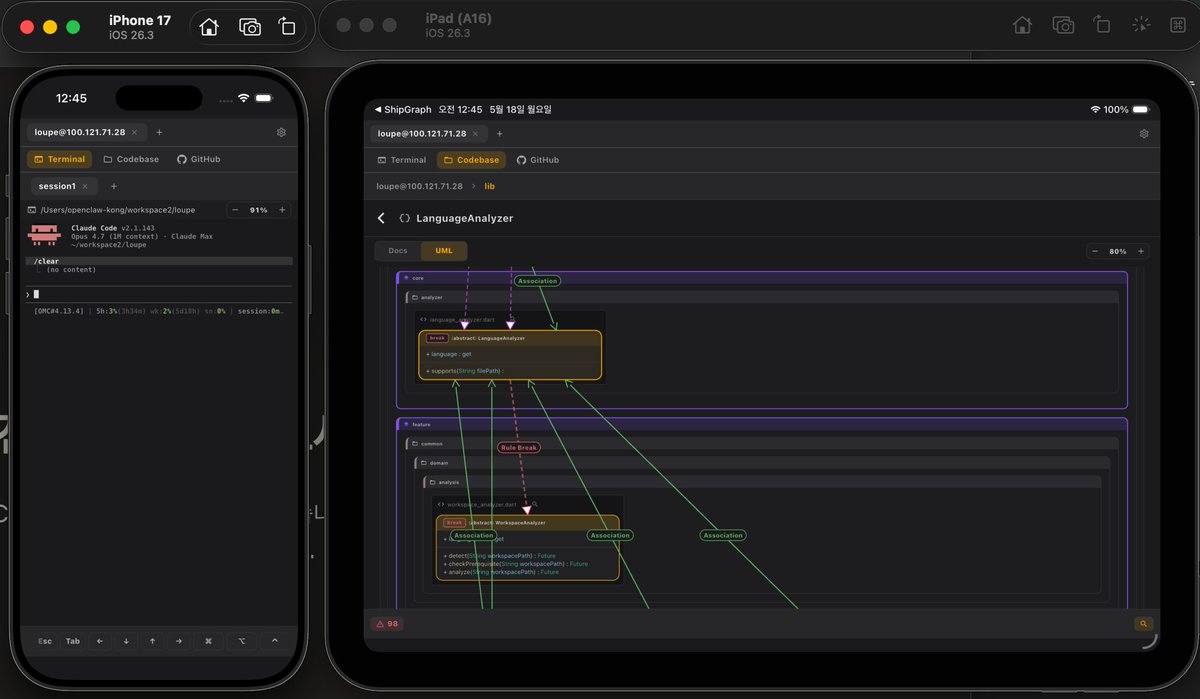The image size is (1200, 699).
Task: Select abstract LanguageAnalyzer class node
Action: (x=510, y=355)
